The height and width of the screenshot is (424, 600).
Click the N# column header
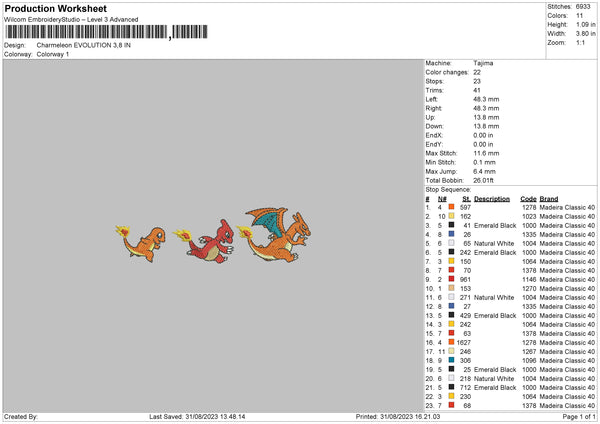click(x=442, y=199)
